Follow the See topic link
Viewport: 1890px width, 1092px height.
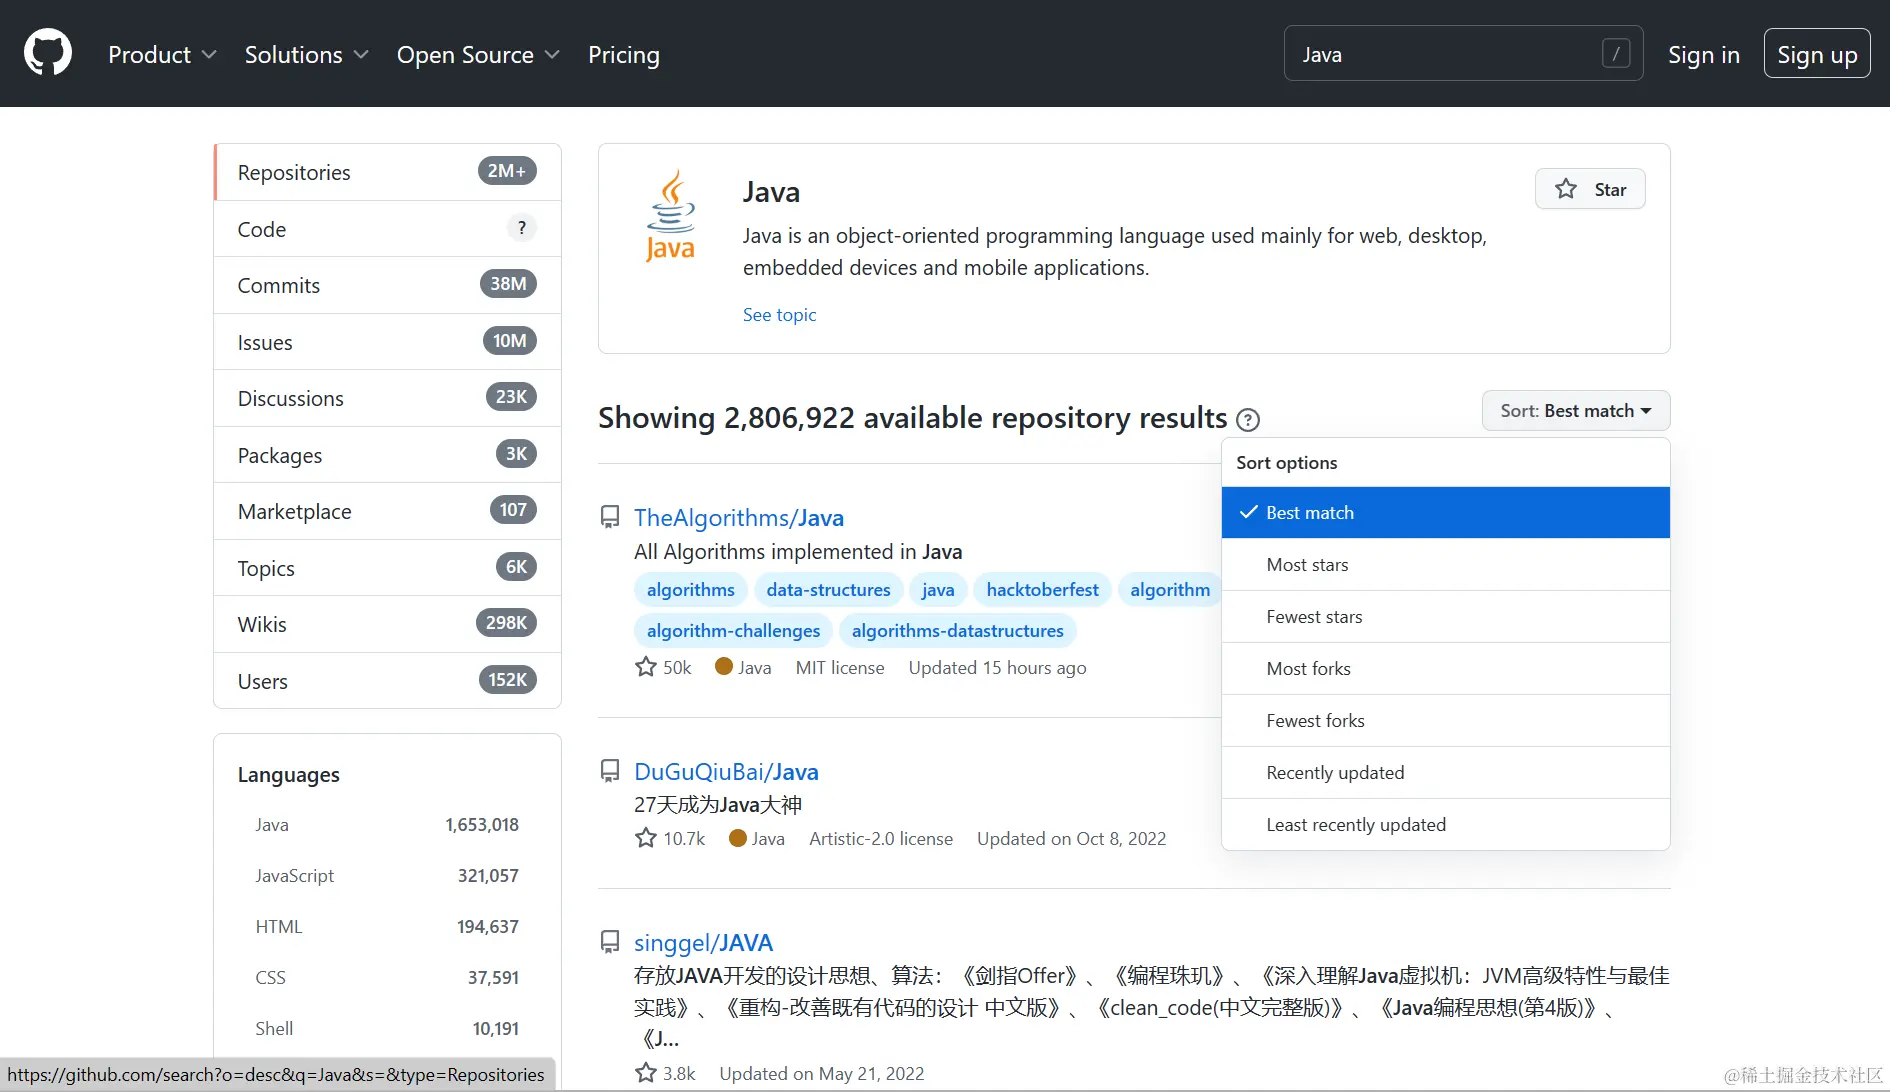point(779,314)
